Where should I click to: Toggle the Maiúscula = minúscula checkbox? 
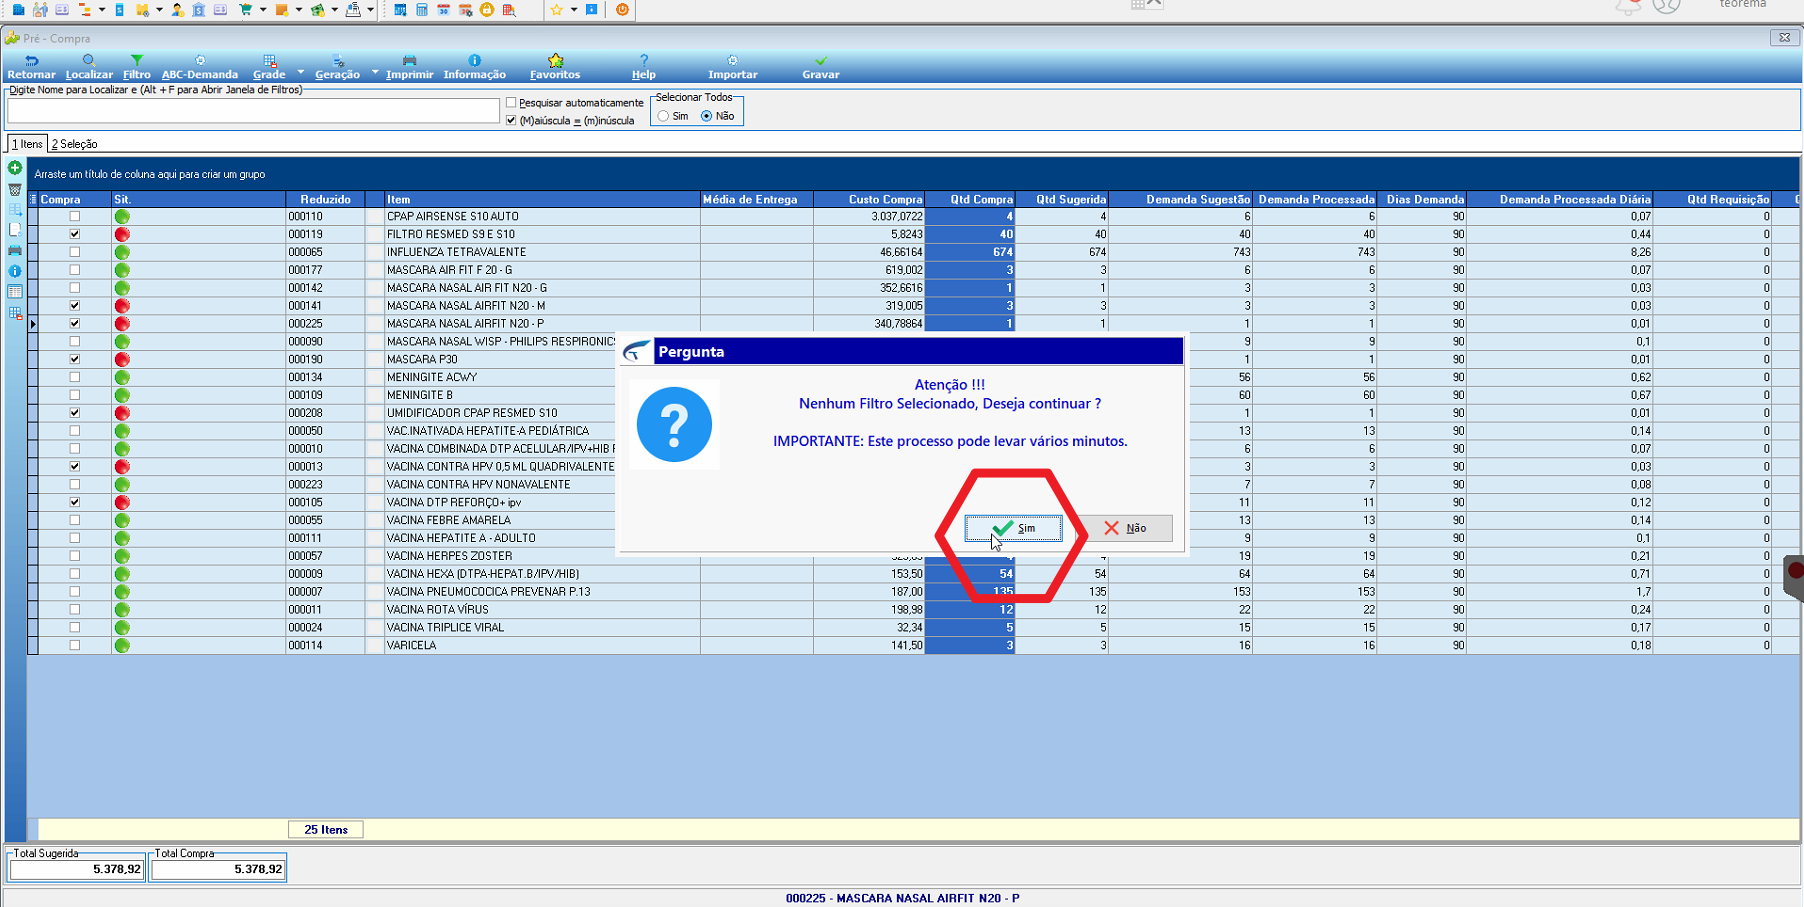[511, 121]
